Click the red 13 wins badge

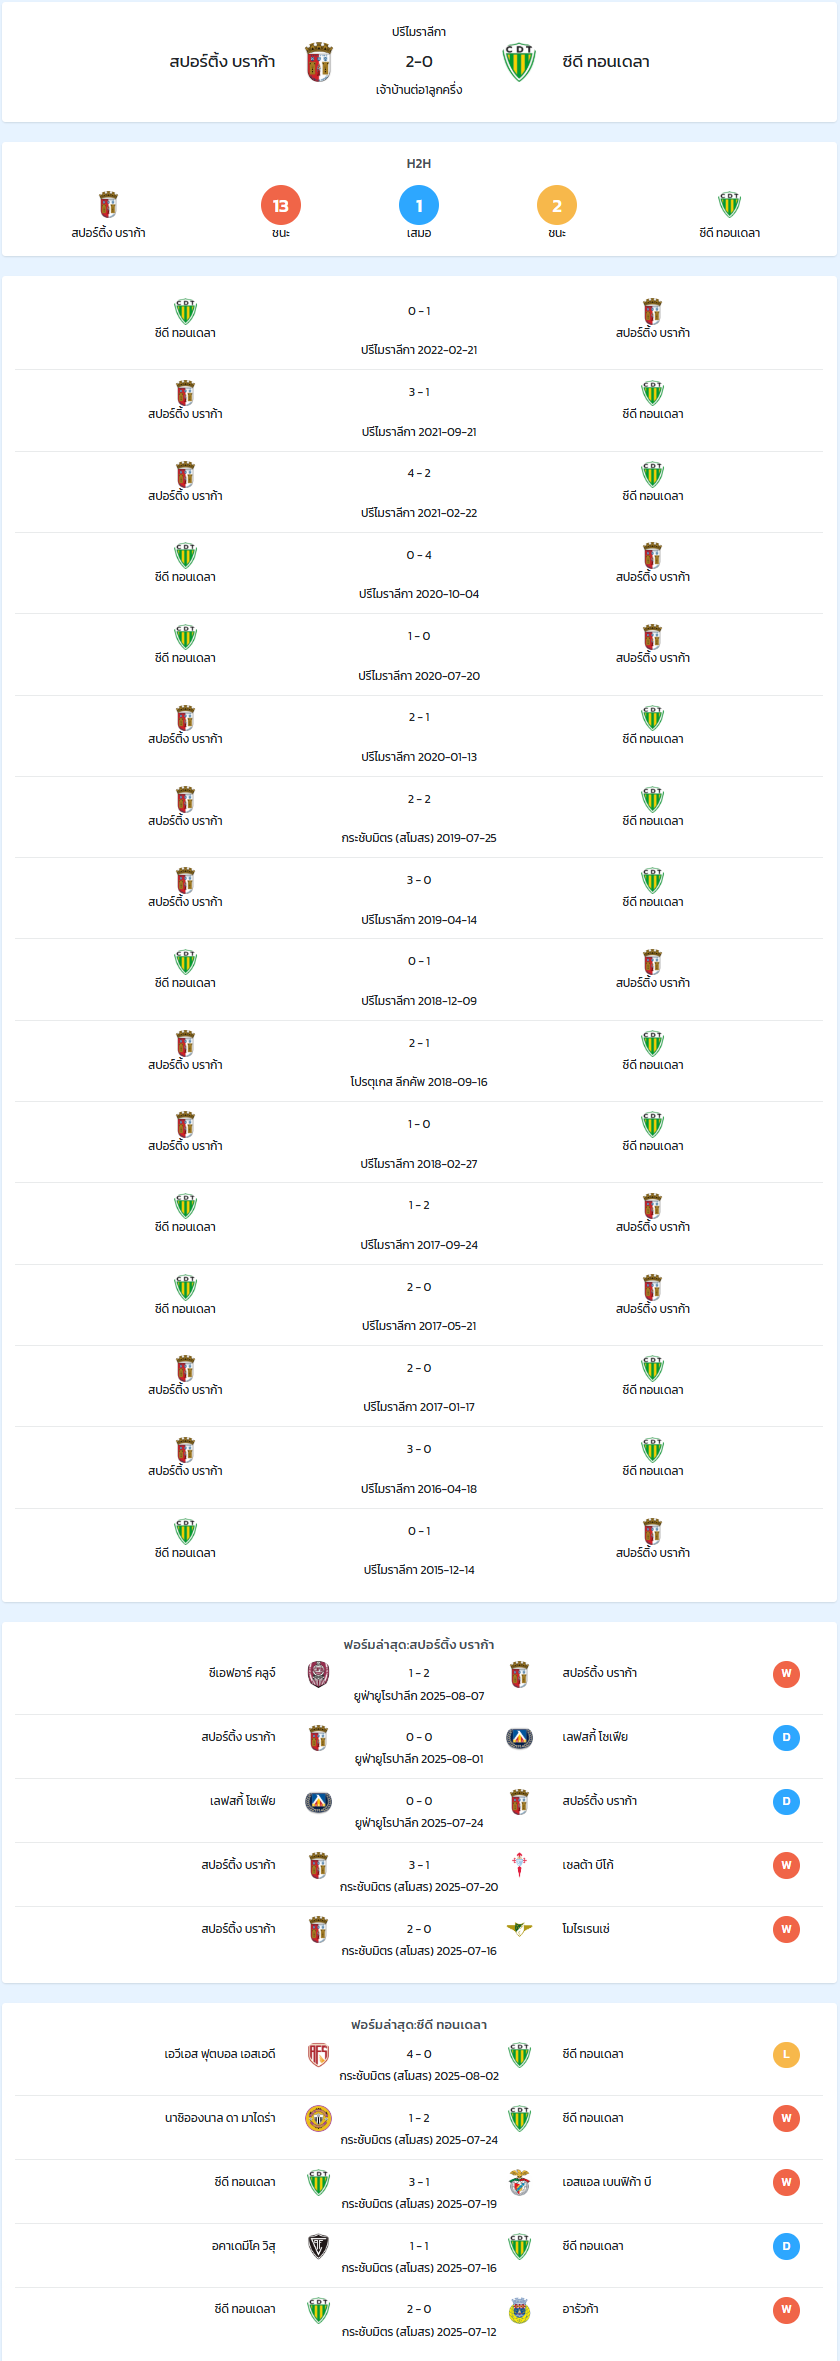click(281, 206)
